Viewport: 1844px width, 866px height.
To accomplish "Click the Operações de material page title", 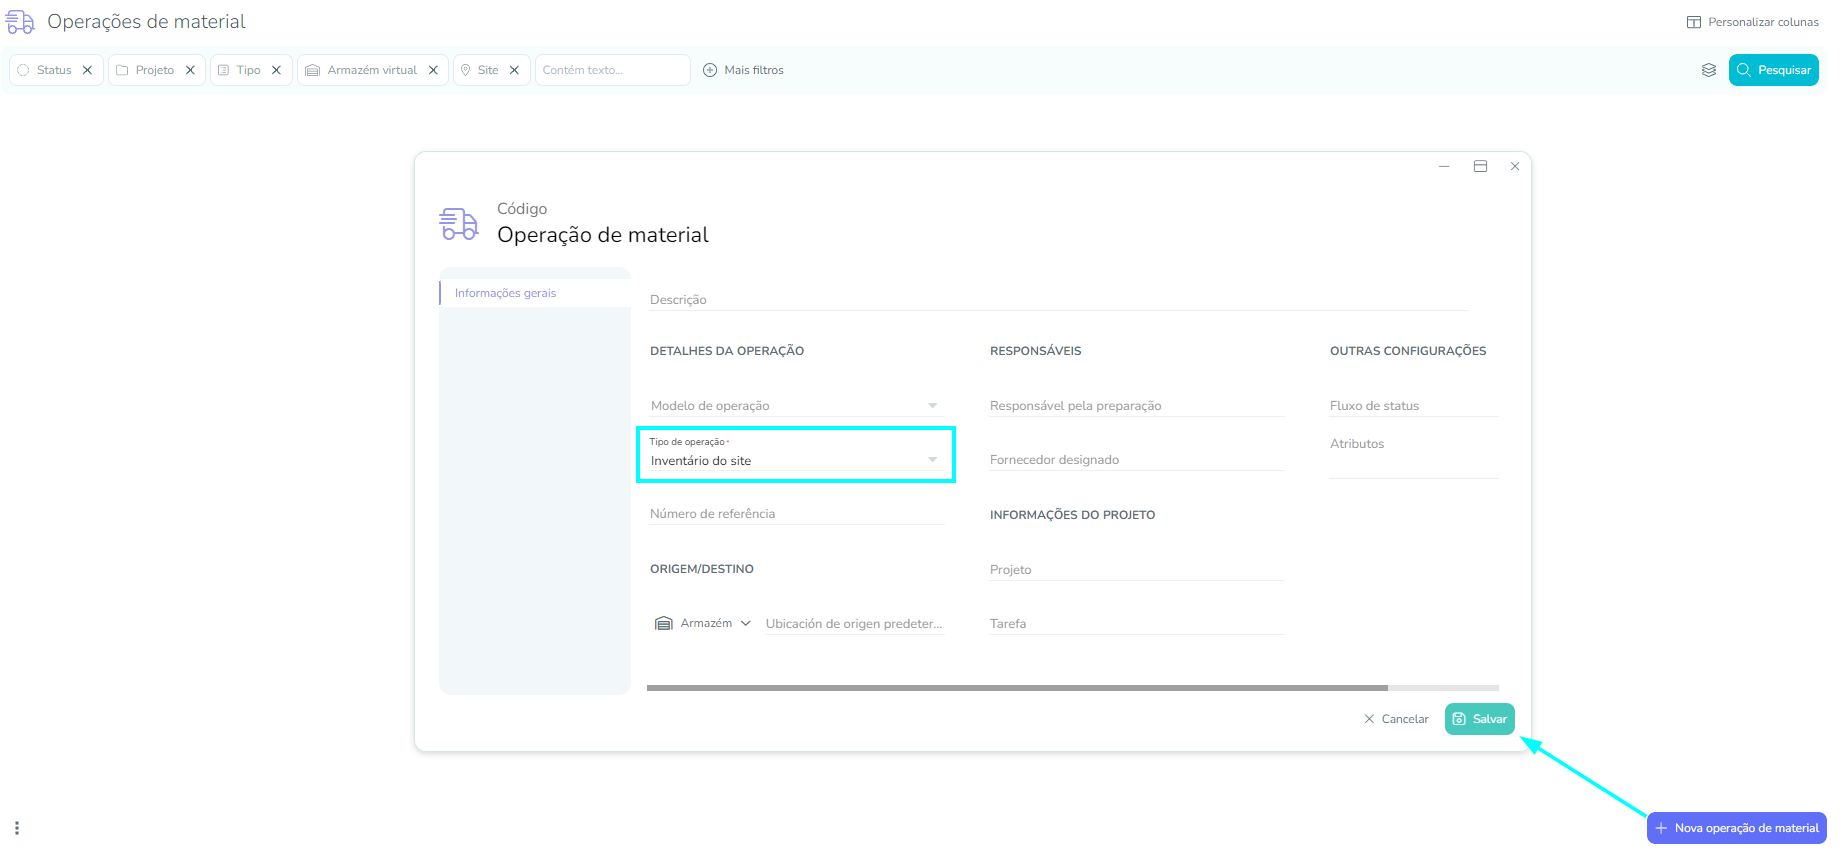I will pos(146,22).
